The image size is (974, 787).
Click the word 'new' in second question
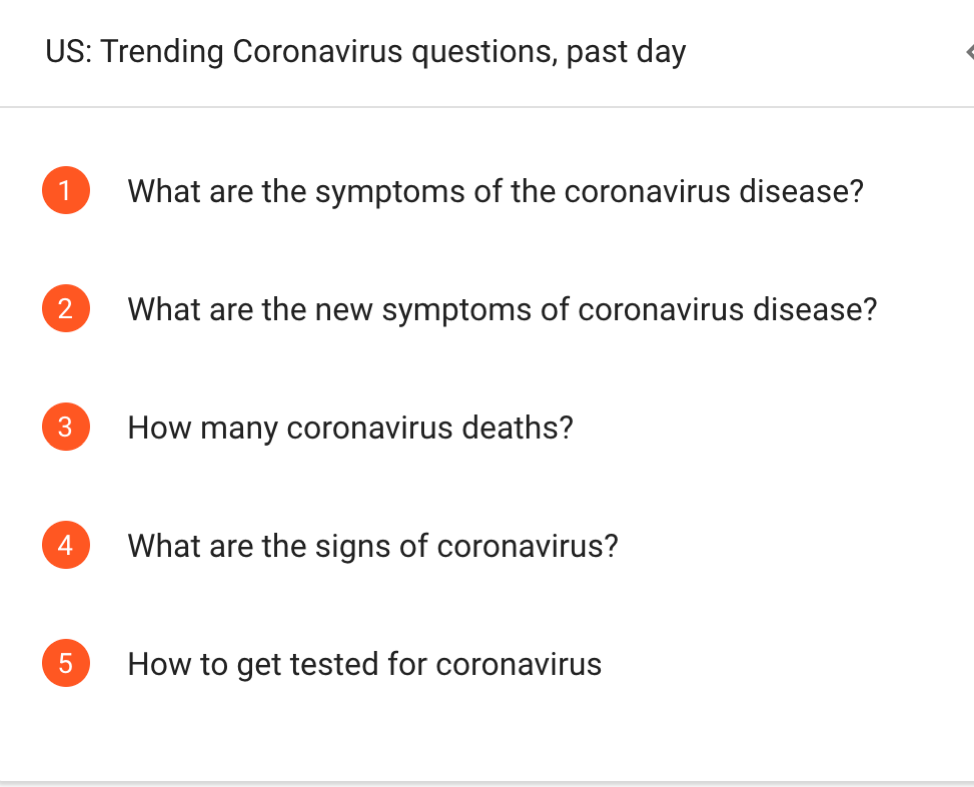click(x=344, y=310)
